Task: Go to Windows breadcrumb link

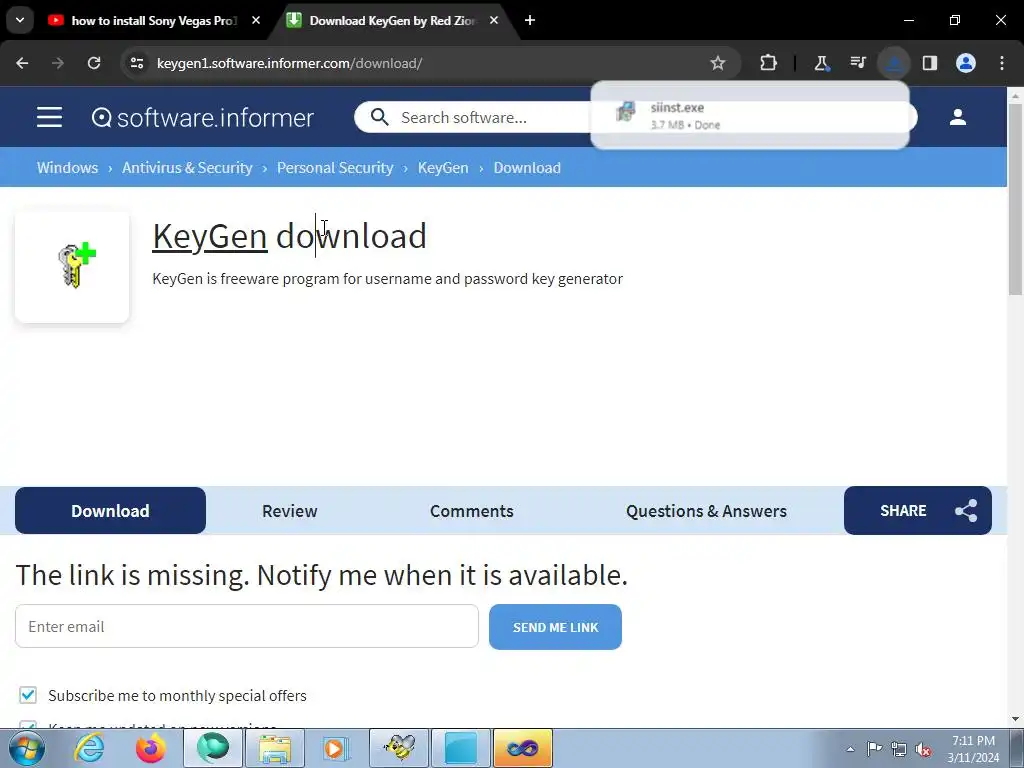Action: (67, 168)
